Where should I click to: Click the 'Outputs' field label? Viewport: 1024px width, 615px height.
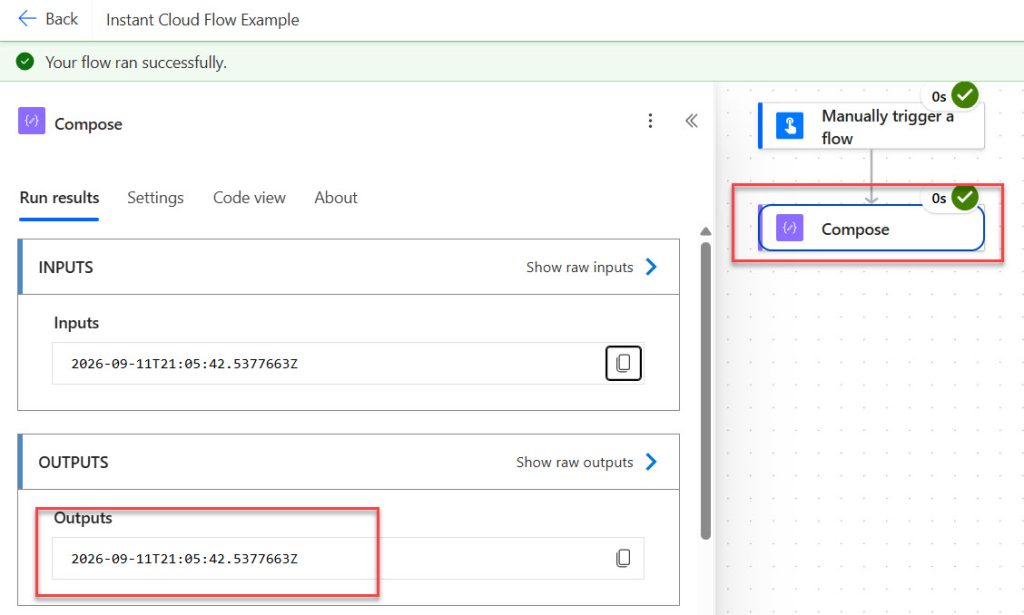pyautogui.click(x=83, y=518)
